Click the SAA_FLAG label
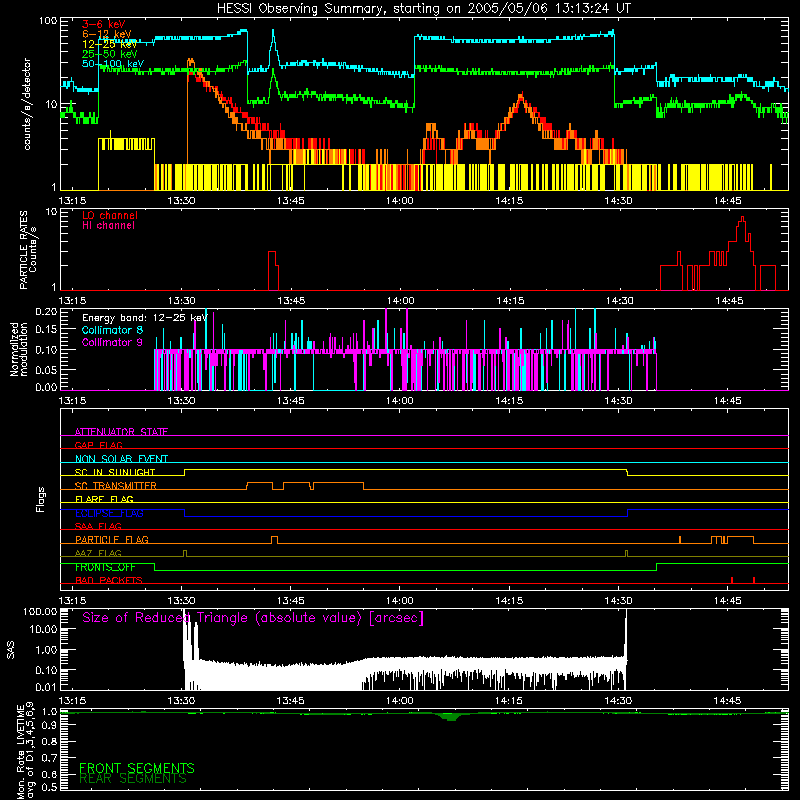The width and height of the screenshot is (800, 800). pyautogui.click(x=98, y=526)
